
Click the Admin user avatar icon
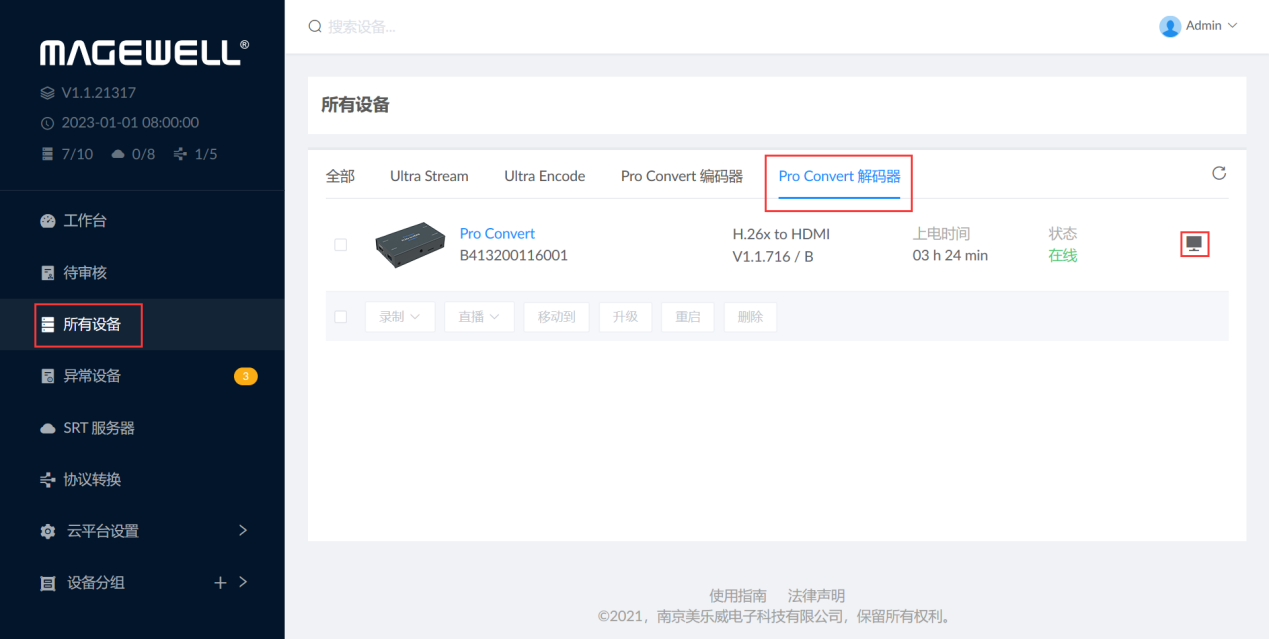click(1170, 26)
